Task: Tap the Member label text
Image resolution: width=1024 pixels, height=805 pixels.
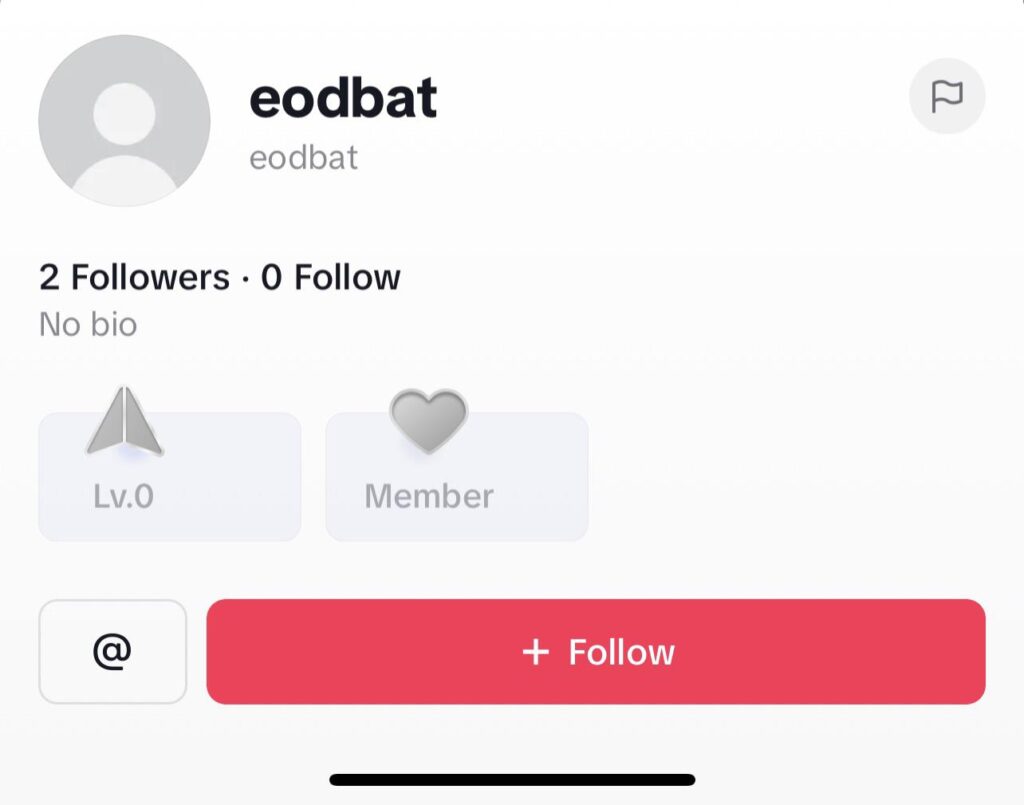Action: (429, 496)
